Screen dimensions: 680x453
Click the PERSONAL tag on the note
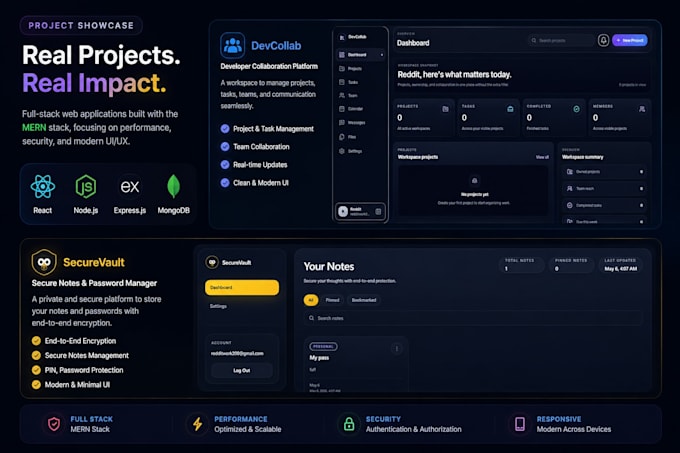pyautogui.click(x=323, y=346)
